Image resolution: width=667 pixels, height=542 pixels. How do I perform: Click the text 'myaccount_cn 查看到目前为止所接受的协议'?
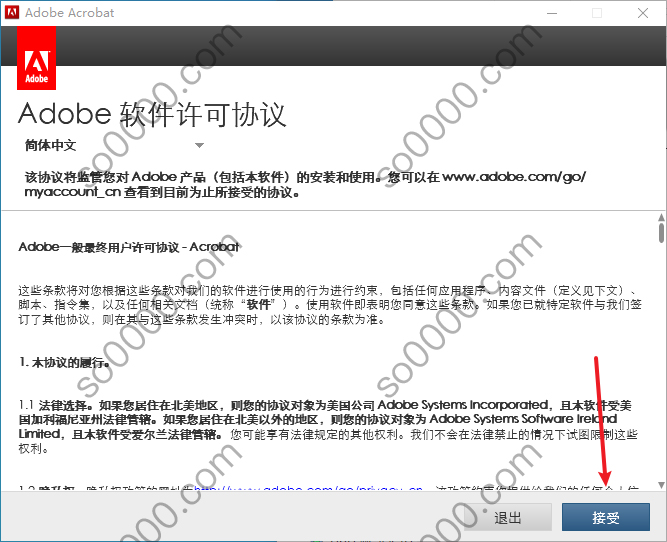tap(162, 192)
